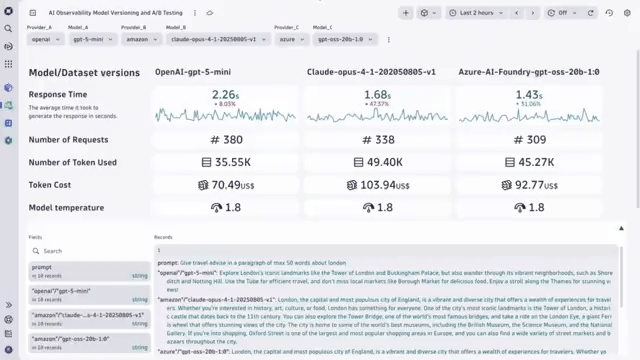Viewport: 640px width, 360px height.
Task: Open variables row more options menu
Action: [x=389, y=40]
